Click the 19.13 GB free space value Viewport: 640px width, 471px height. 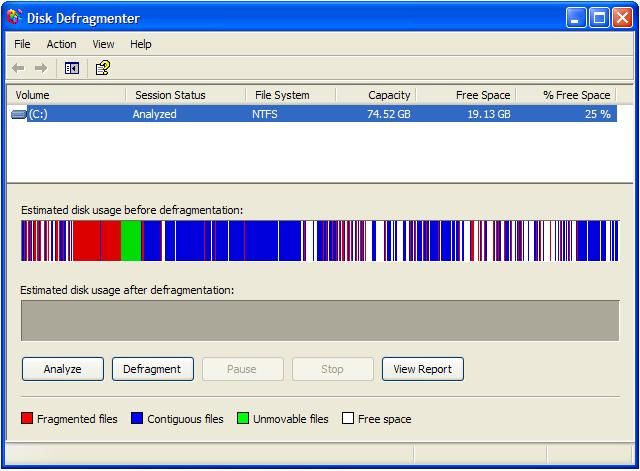(489, 114)
